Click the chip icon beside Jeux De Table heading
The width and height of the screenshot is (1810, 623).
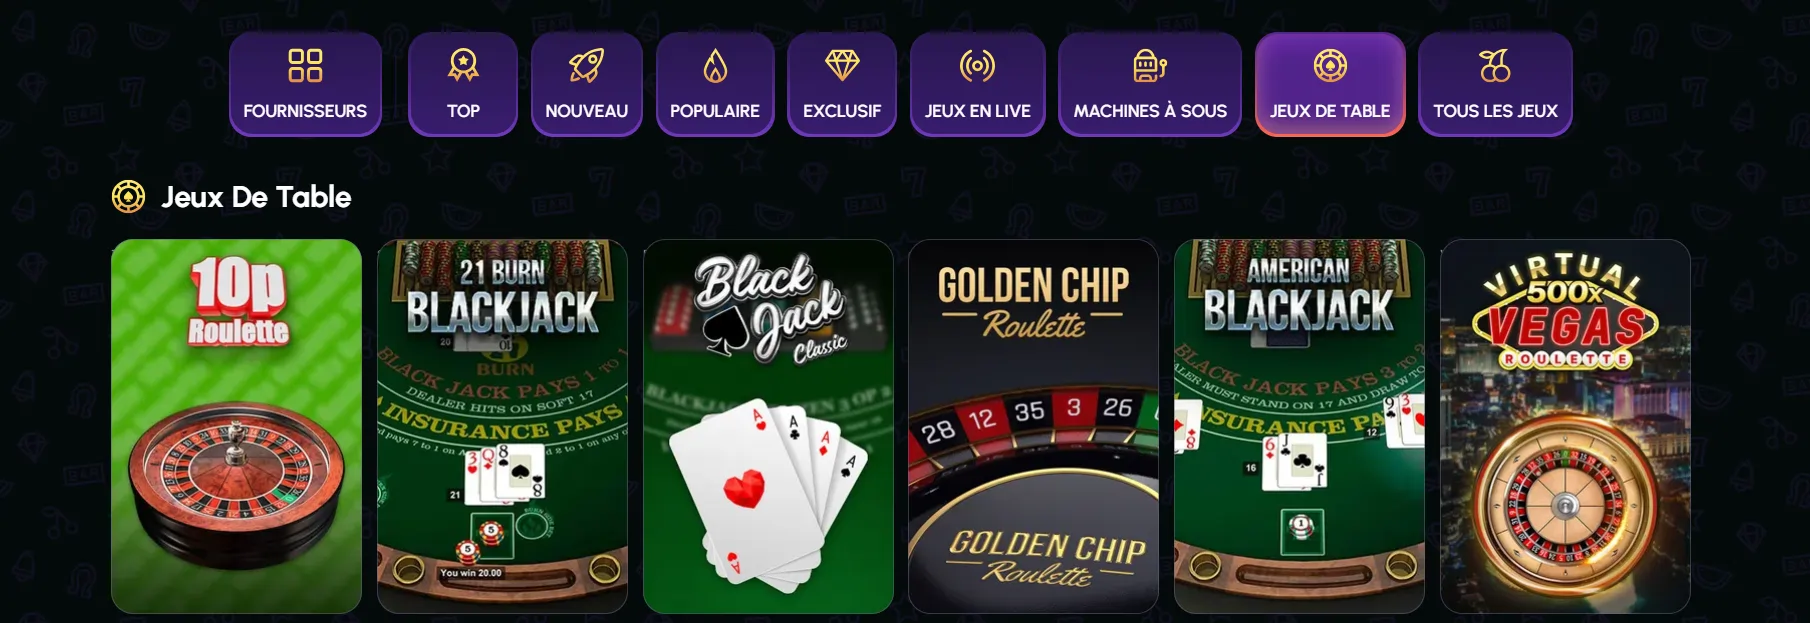tap(128, 197)
